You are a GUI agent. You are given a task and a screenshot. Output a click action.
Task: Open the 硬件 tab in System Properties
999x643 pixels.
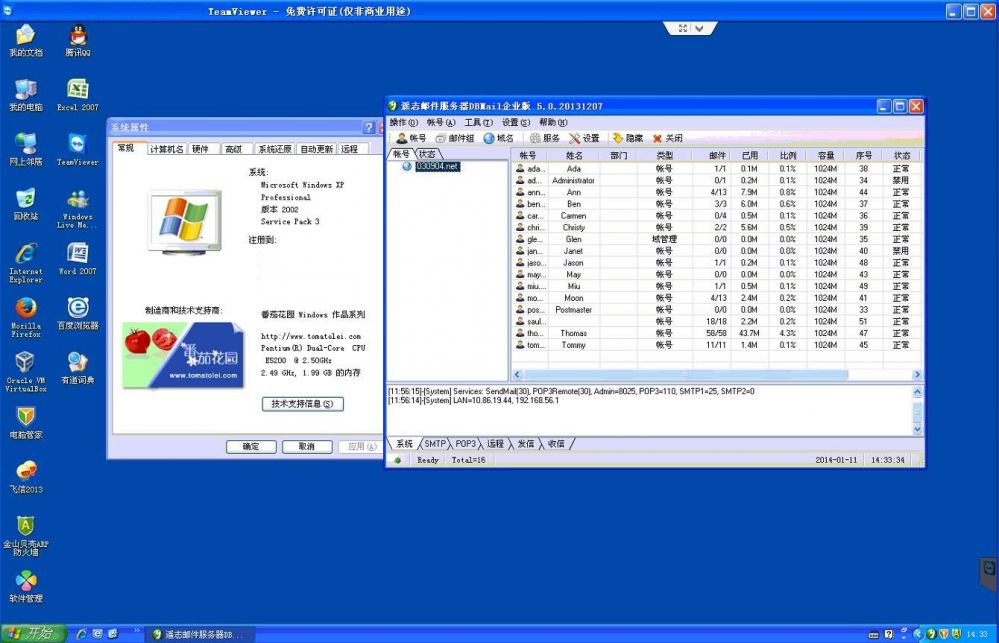201,149
